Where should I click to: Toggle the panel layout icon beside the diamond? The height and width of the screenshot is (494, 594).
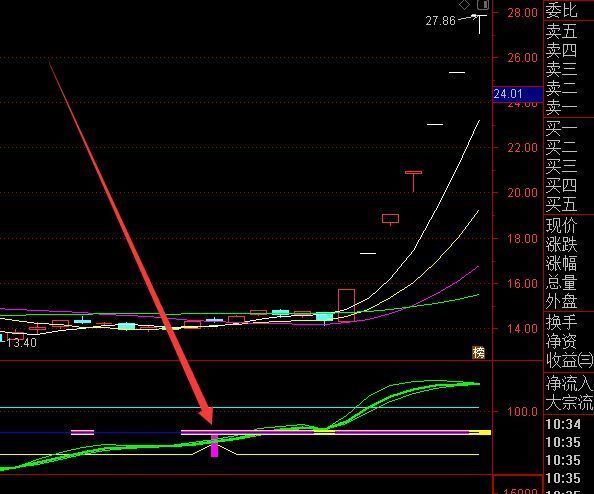coord(483,5)
